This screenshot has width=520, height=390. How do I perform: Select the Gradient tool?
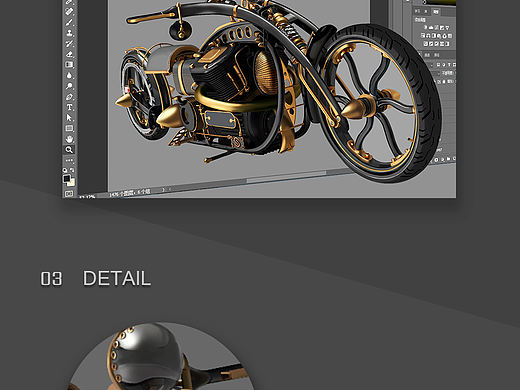(x=69, y=65)
